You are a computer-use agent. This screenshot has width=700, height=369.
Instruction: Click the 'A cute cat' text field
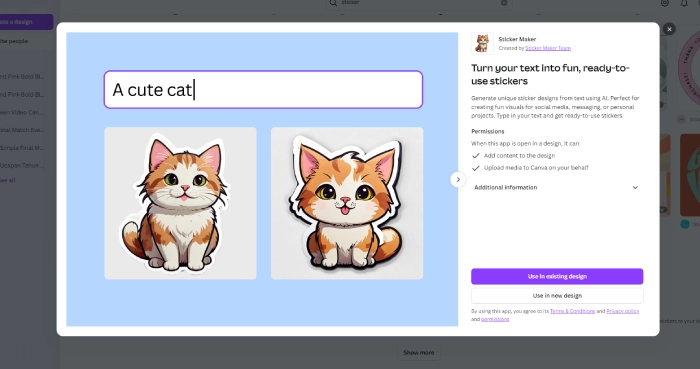tap(263, 90)
